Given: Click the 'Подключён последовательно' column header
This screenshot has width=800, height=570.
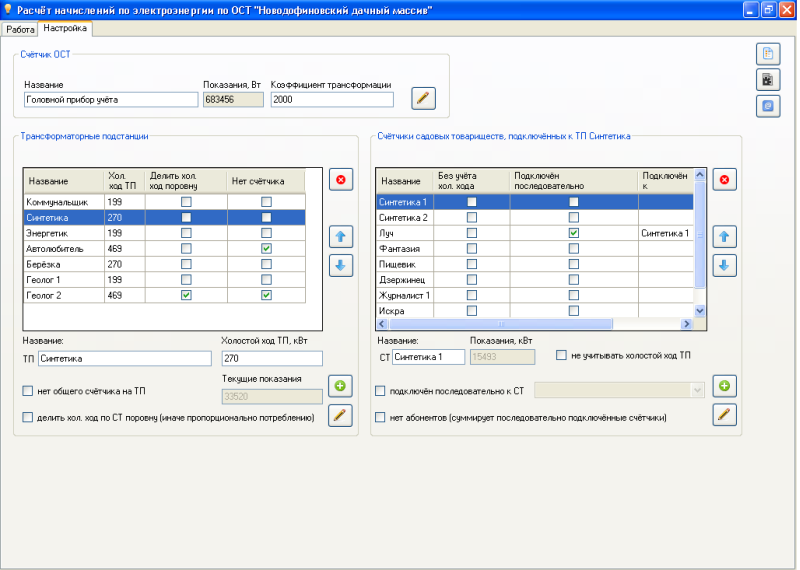Looking at the screenshot, I should click(x=574, y=181).
